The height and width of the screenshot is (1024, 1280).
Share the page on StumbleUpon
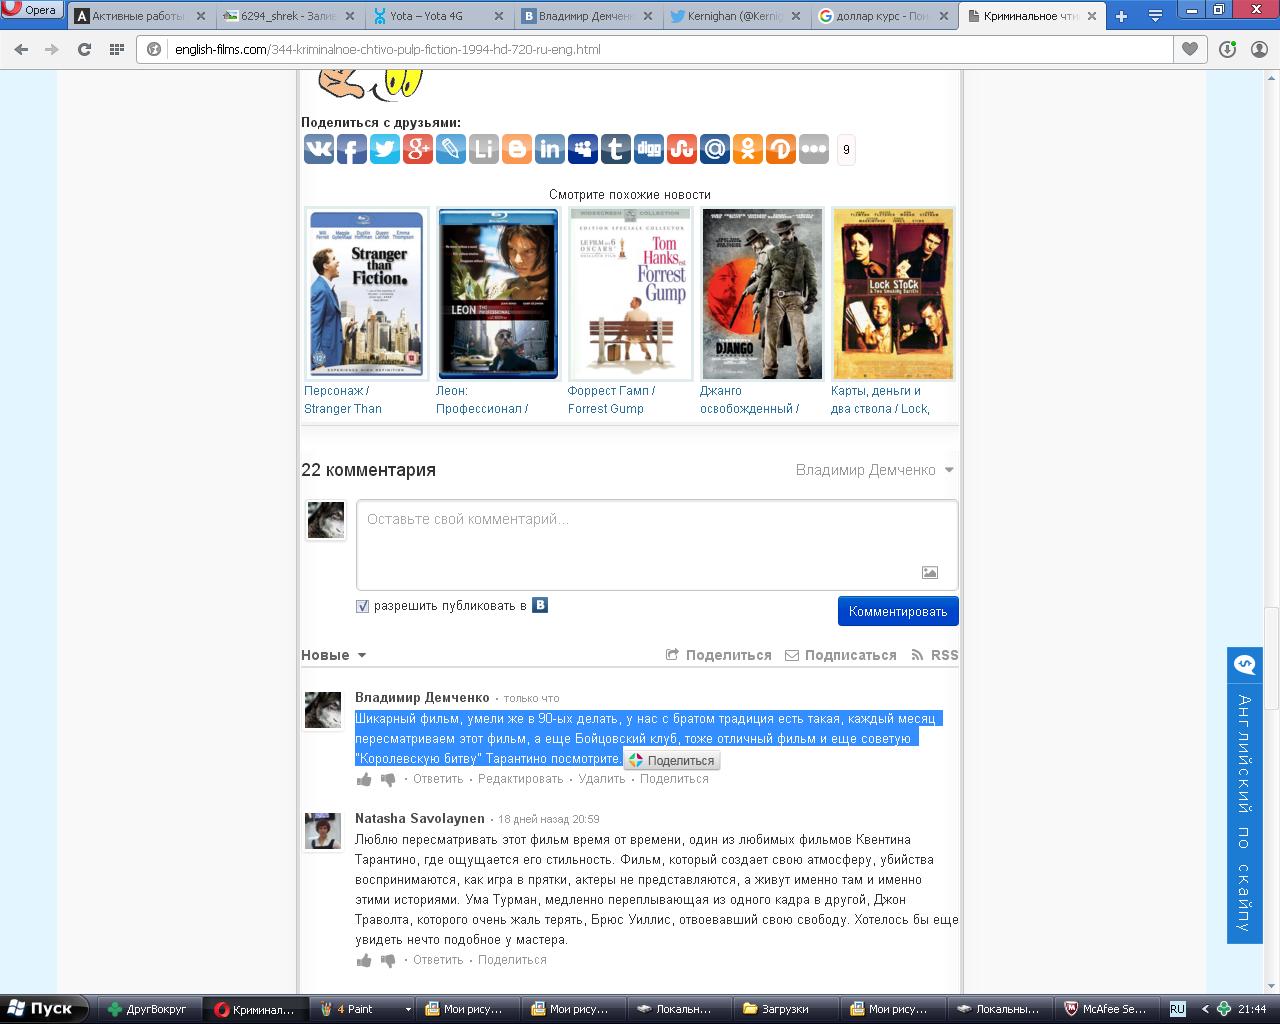[682, 149]
